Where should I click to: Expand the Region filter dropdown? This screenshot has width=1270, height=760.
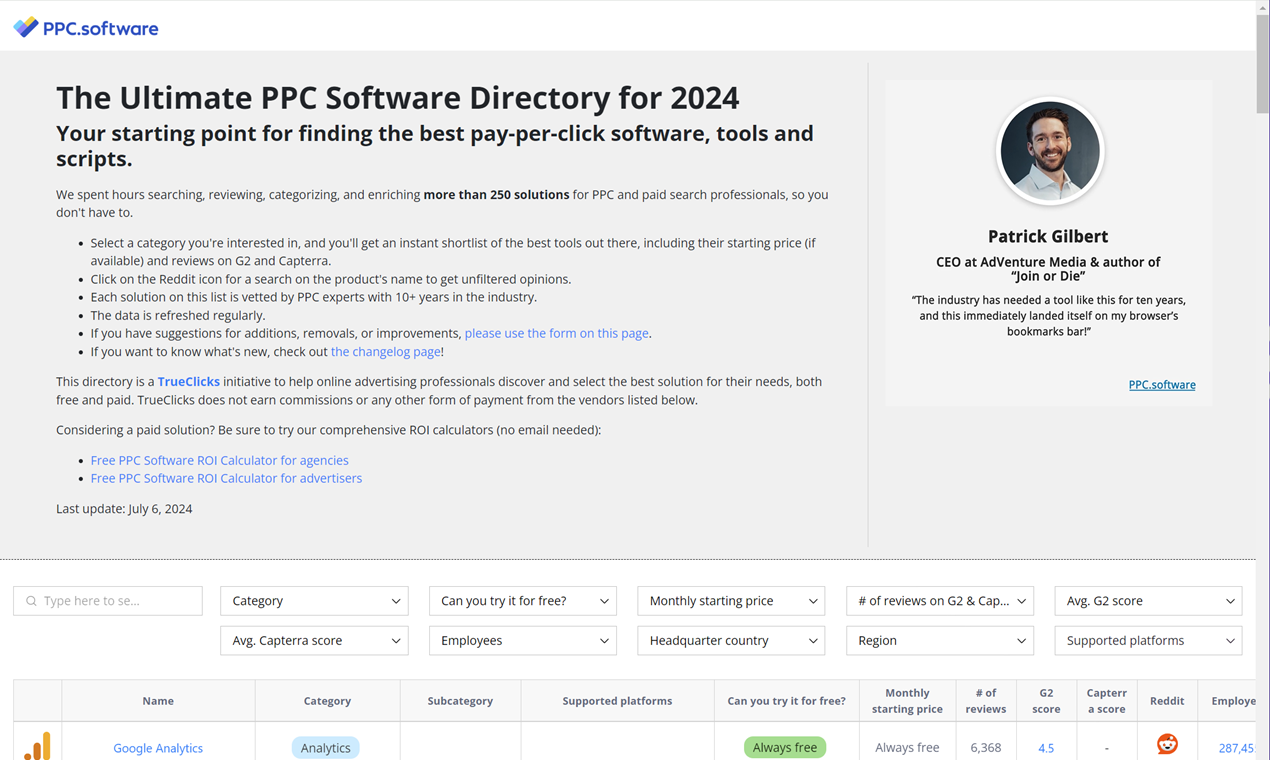click(940, 641)
